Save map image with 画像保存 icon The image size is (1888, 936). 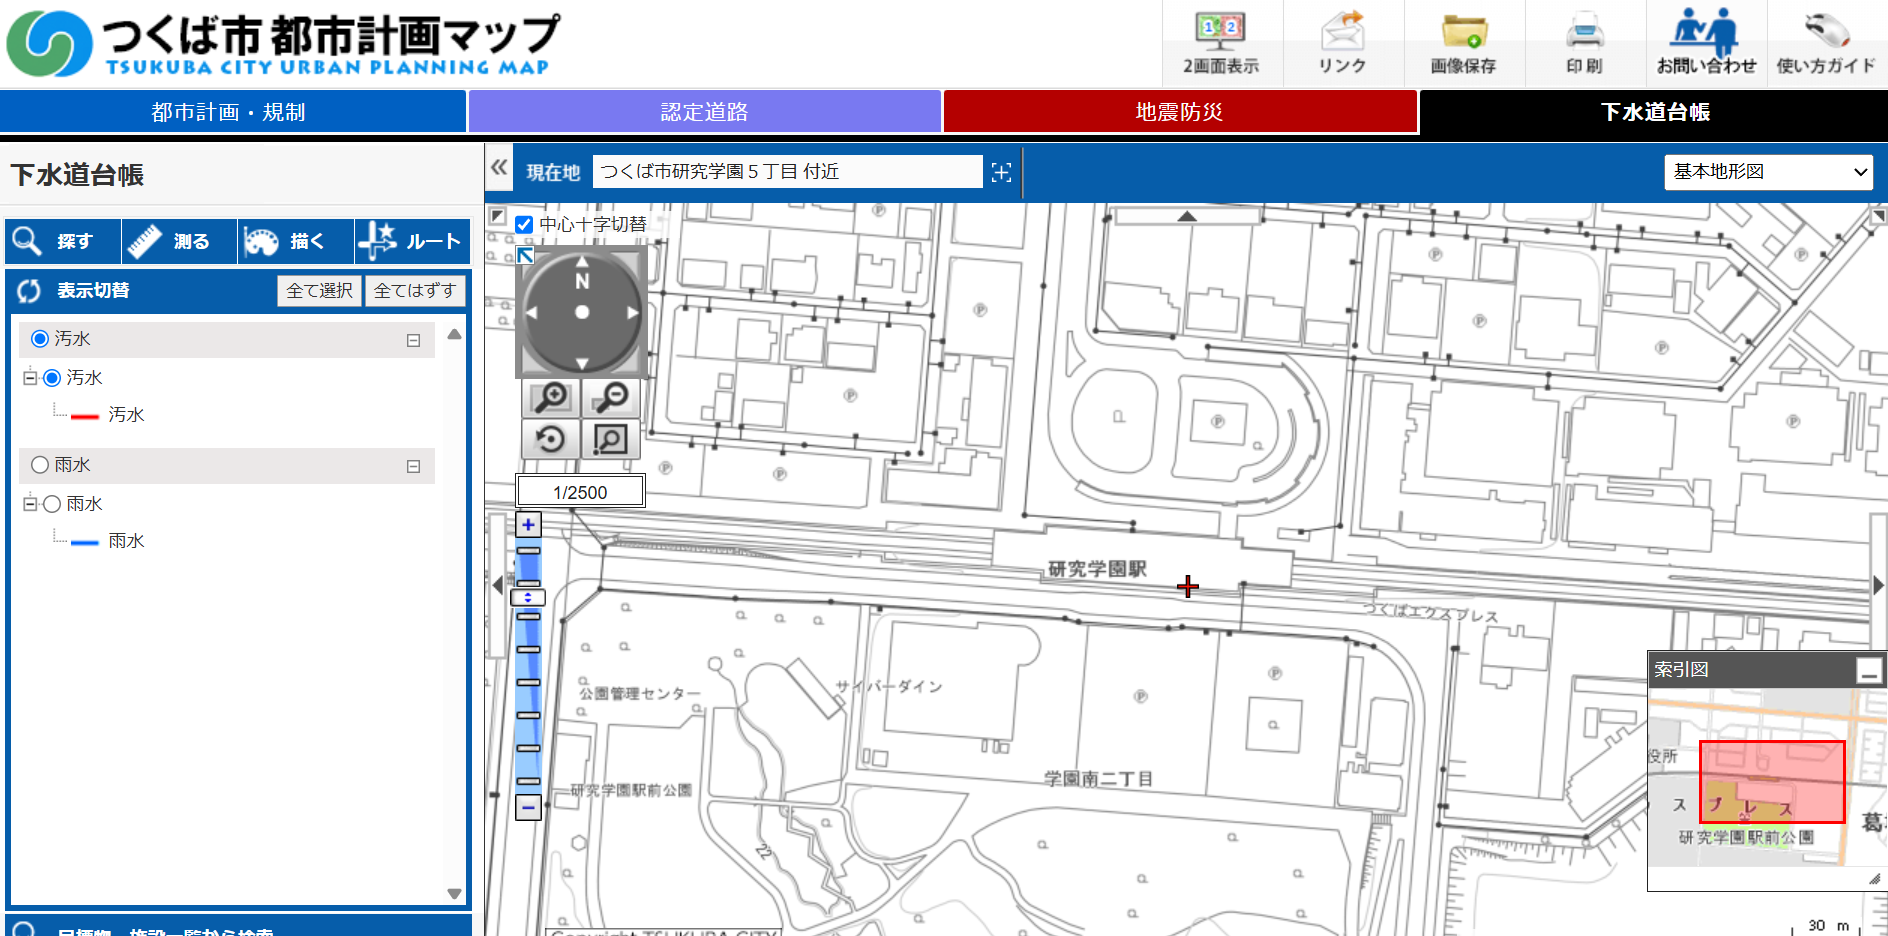coord(1463,44)
